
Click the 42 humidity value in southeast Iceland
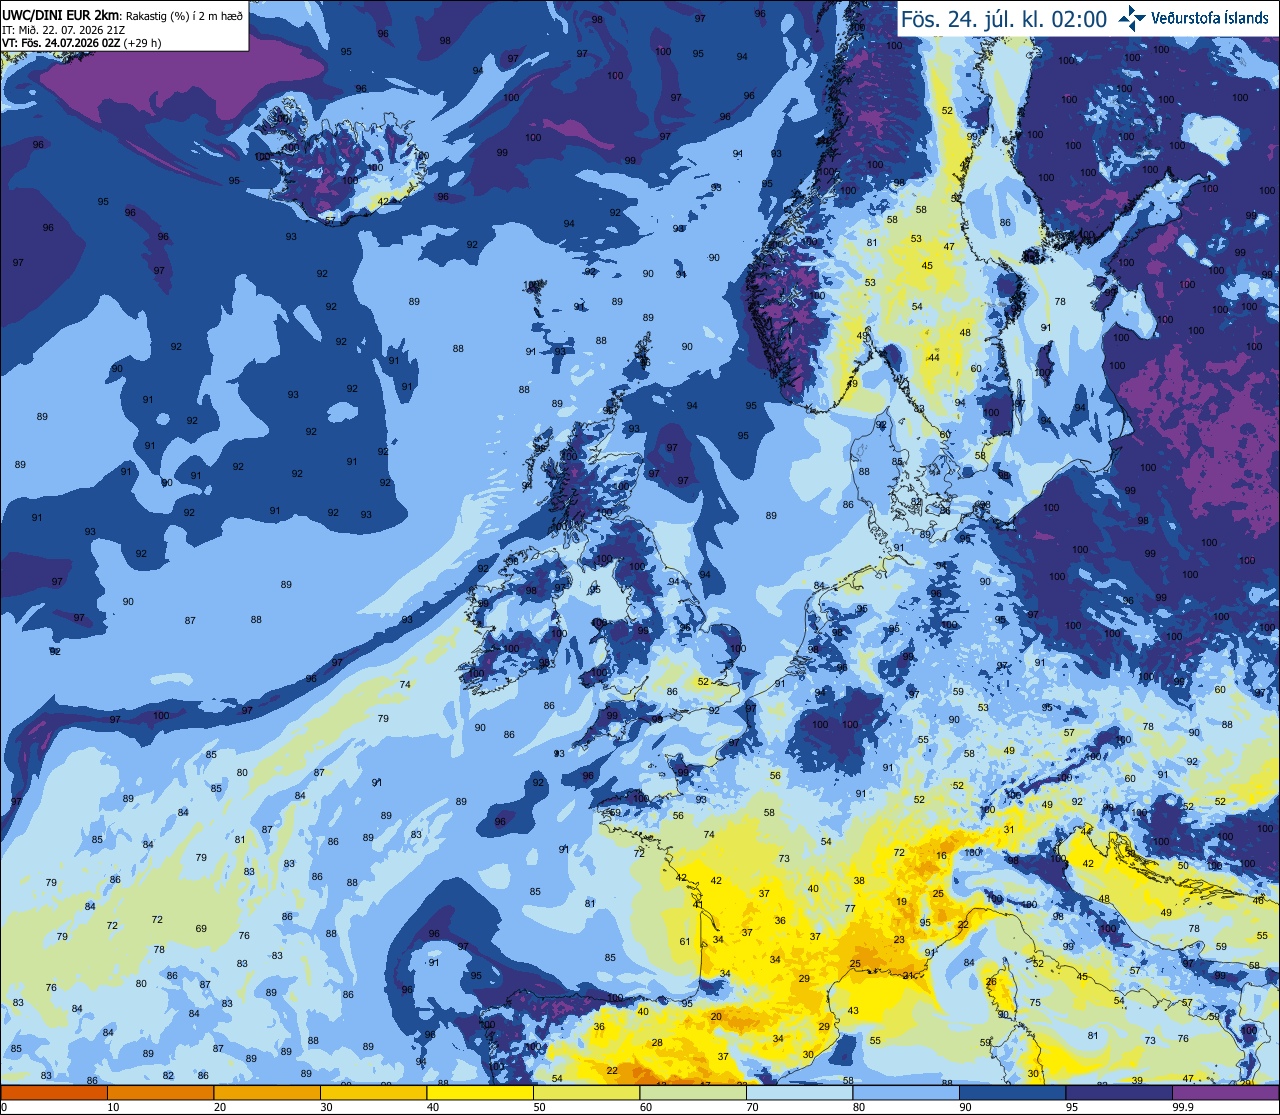click(384, 202)
